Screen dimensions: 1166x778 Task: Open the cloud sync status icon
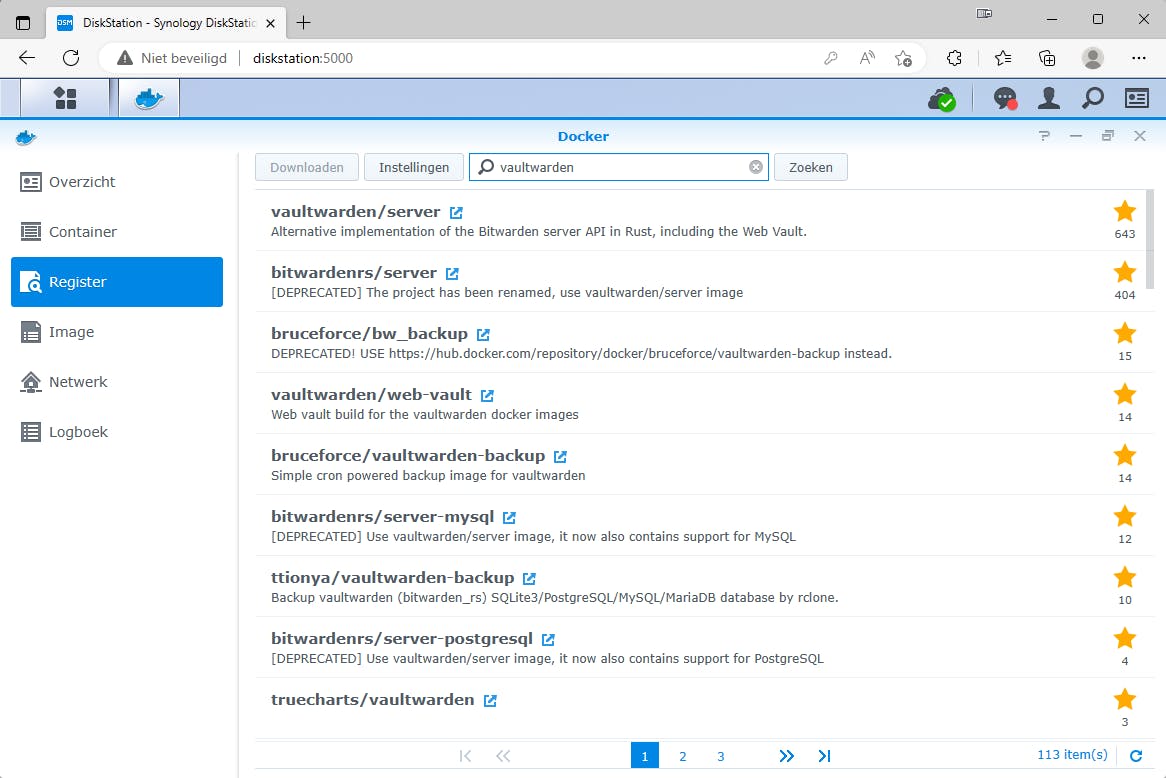coord(942,99)
